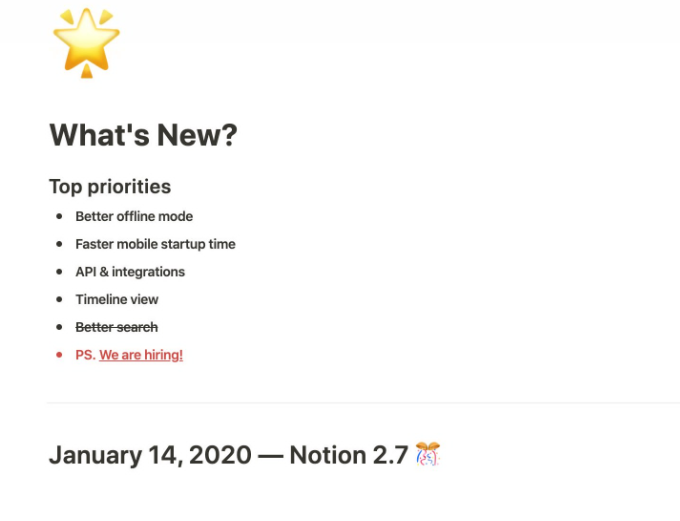Screen dimensions: 680x521
Task: Select the bullet dot beside crossed-out Better search
Action: click(x=59, y=327)
